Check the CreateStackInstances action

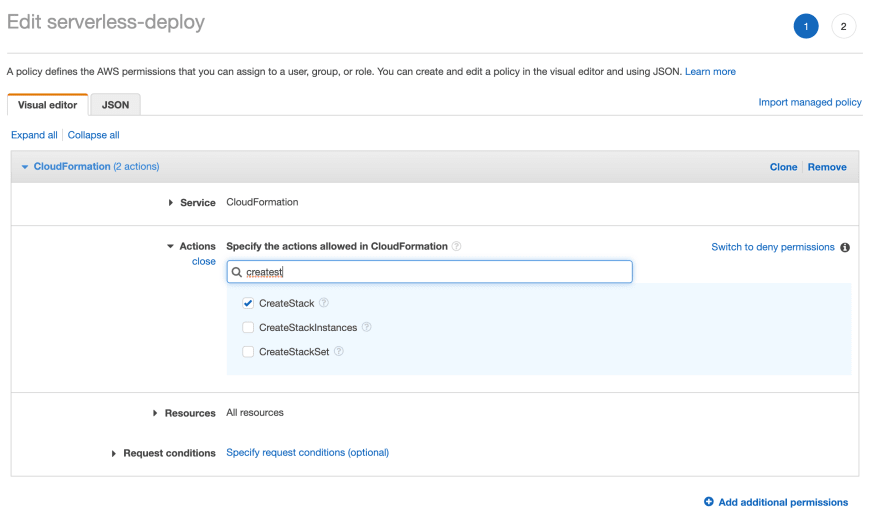pyautogui.click(x=248, y=327)
